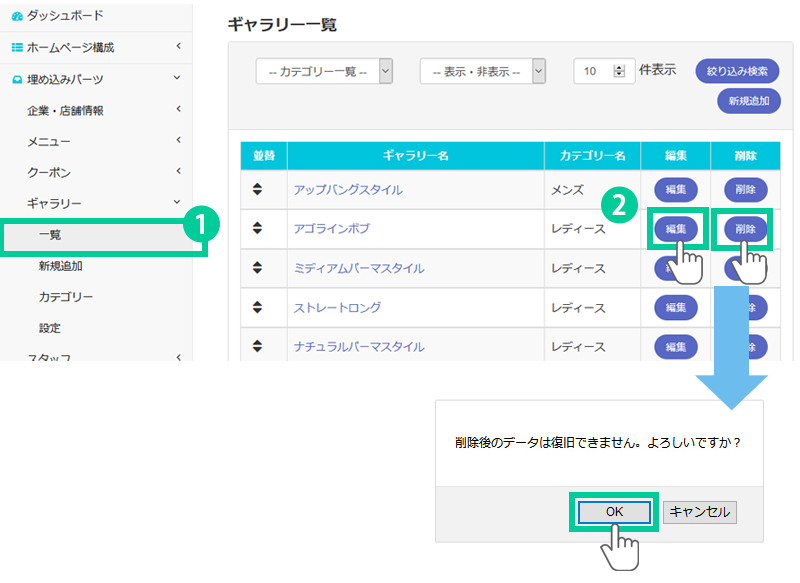This screenshot has width=800, height=583.
Task: Open the カテゴリー一覧 dropdown filter
Action: (x=324, y=71)
